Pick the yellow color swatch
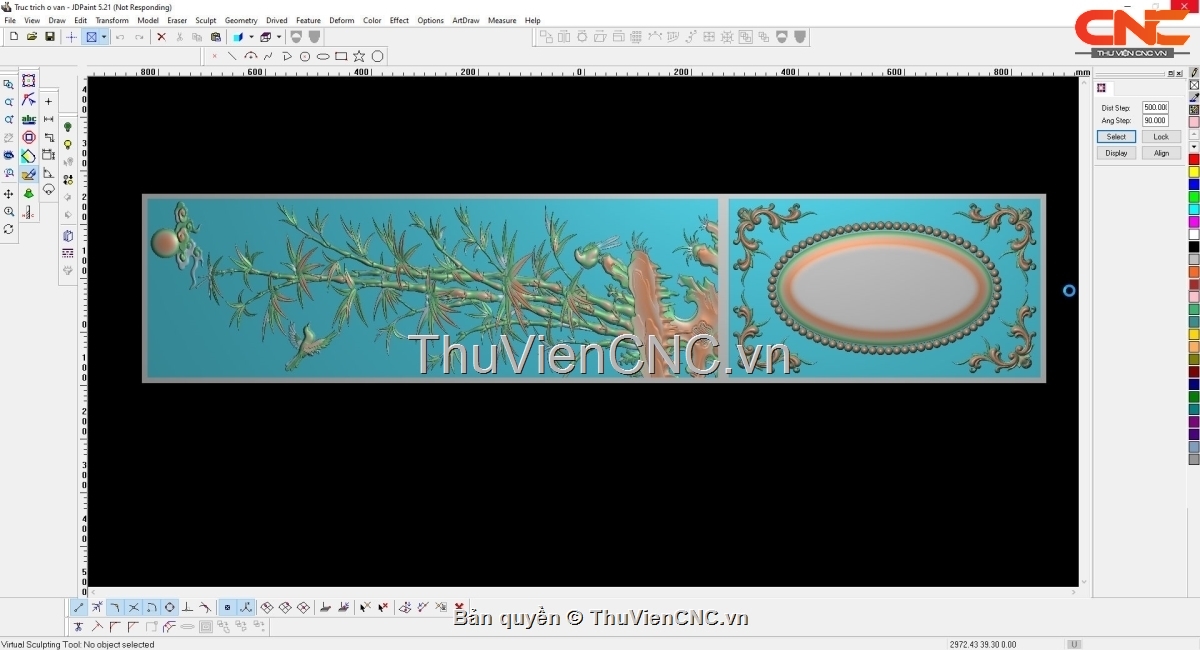1200x650 pixels. pos(1193,172)
